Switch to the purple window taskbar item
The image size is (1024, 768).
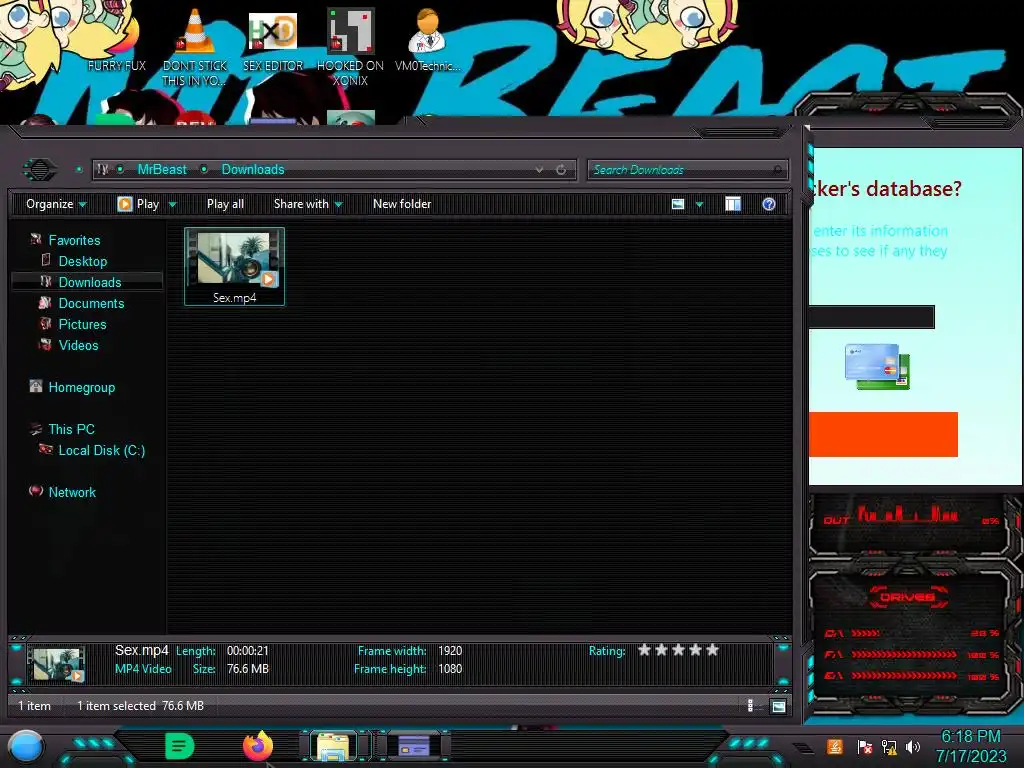(414, 746)
